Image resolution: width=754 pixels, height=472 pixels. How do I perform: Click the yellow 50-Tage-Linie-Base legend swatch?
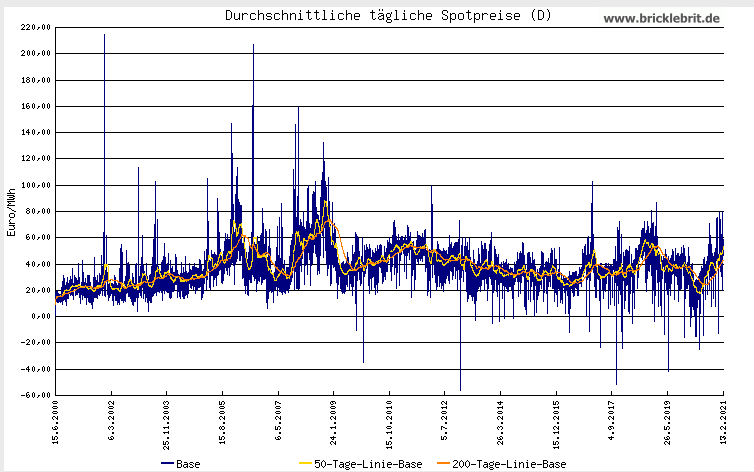tap(305, 464)
